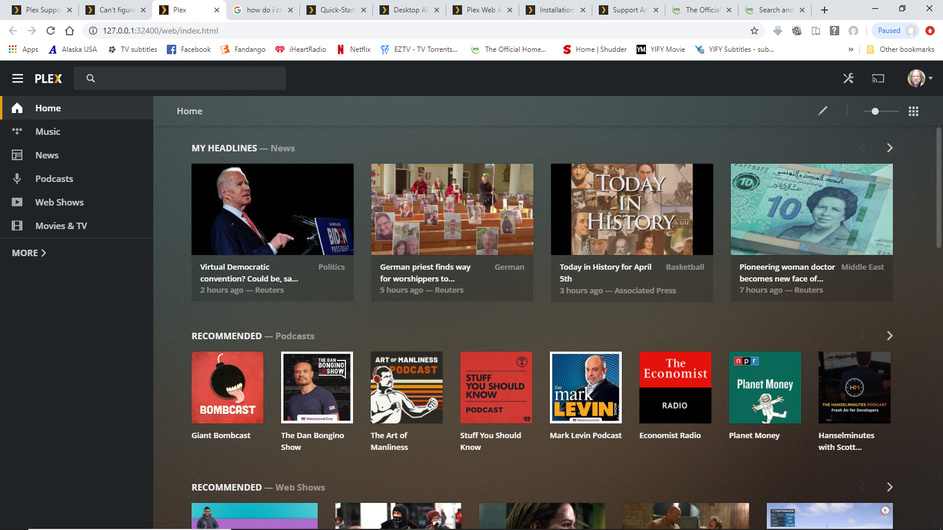This screenshot has width=943, height=530.
Task: Open Facebook bookmark
Action: tap(189, 49)
